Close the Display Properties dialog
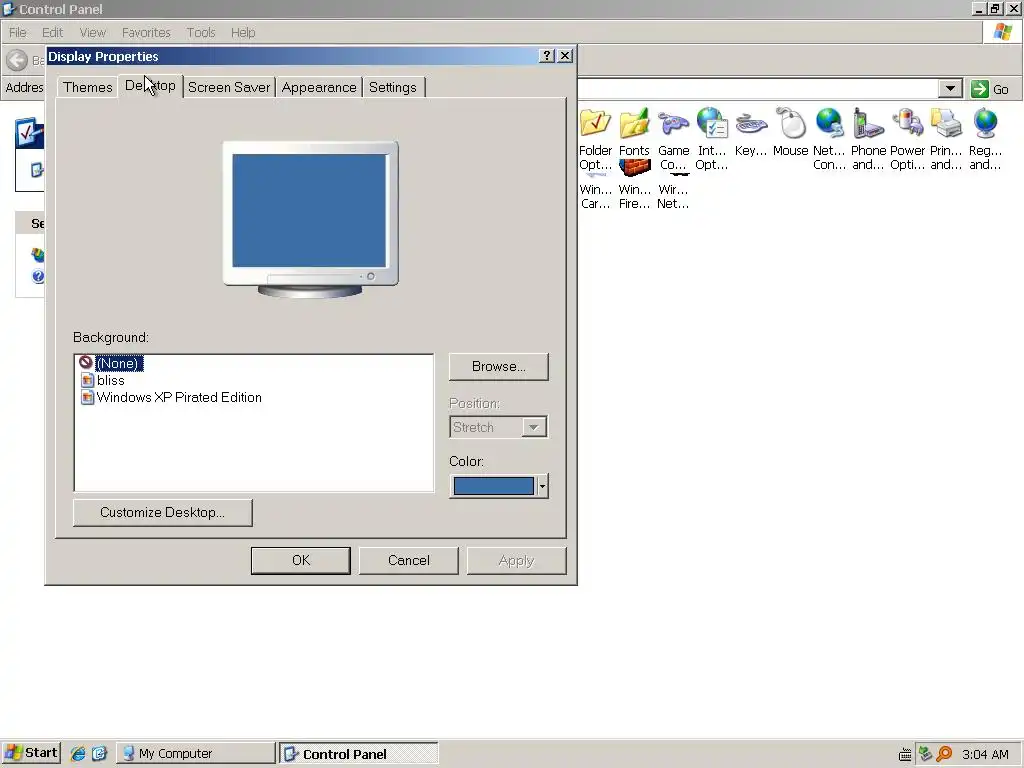1024x768 pixels. coord(566,56)
